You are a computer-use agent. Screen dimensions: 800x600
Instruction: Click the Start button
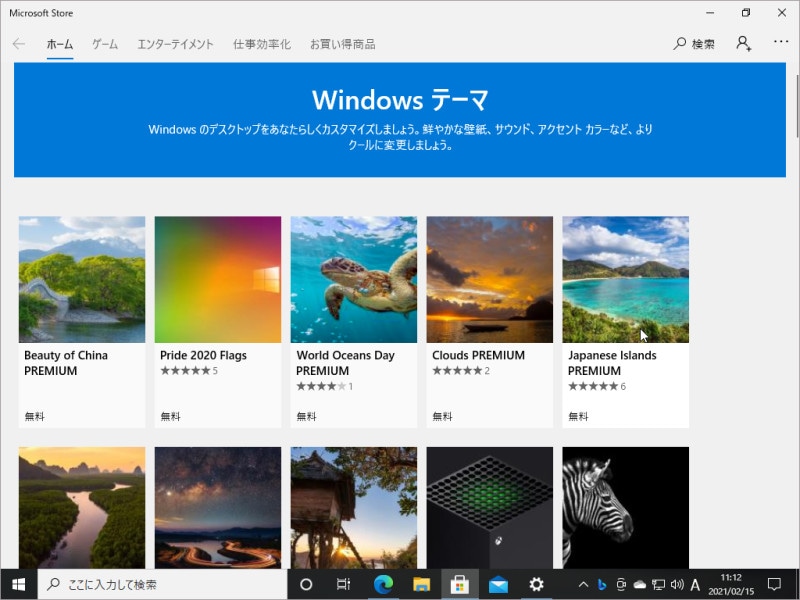tap(19, 584)
